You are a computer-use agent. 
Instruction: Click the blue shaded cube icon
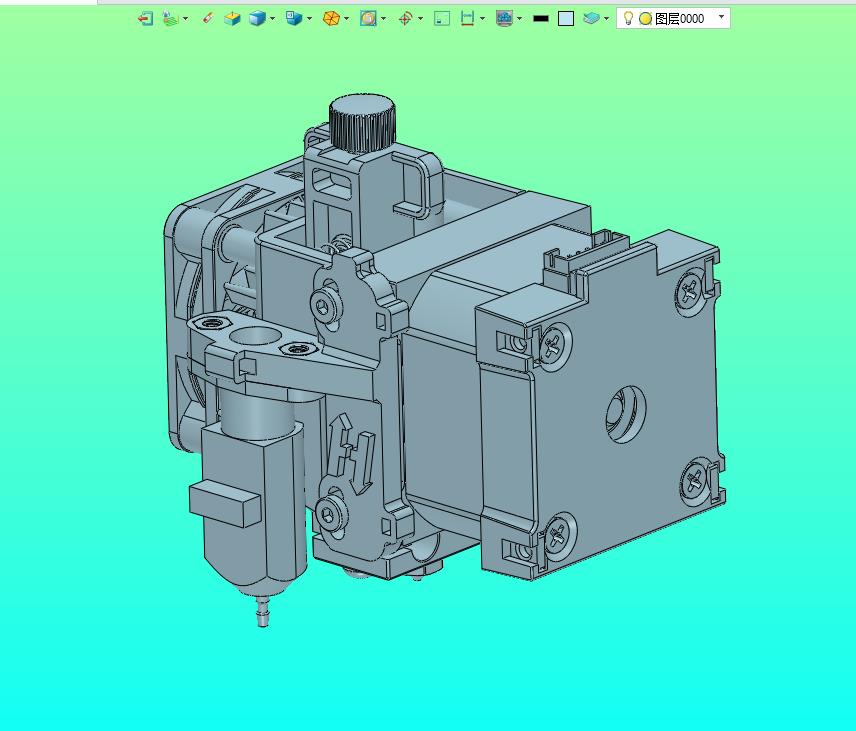(x=257, y=19)
